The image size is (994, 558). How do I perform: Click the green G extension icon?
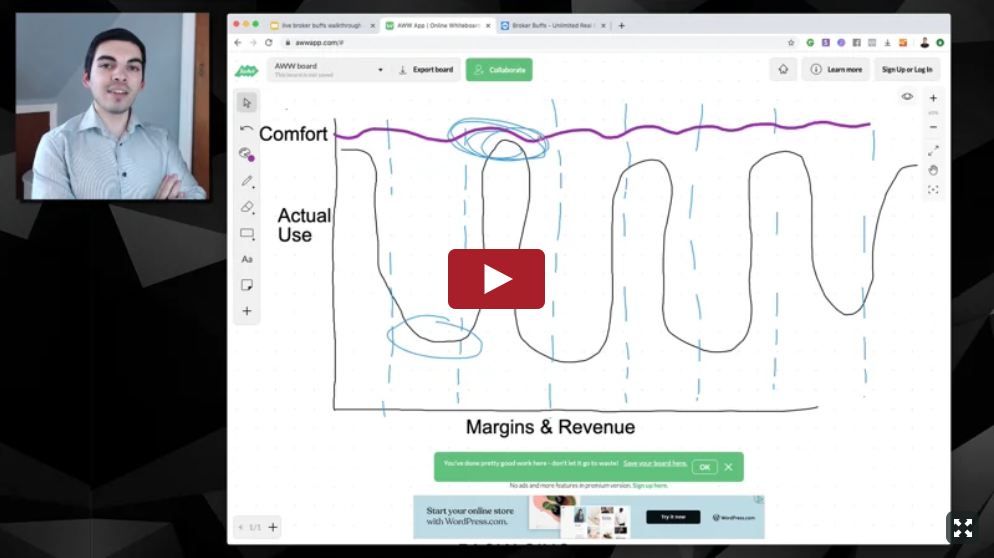pos(810,42)
